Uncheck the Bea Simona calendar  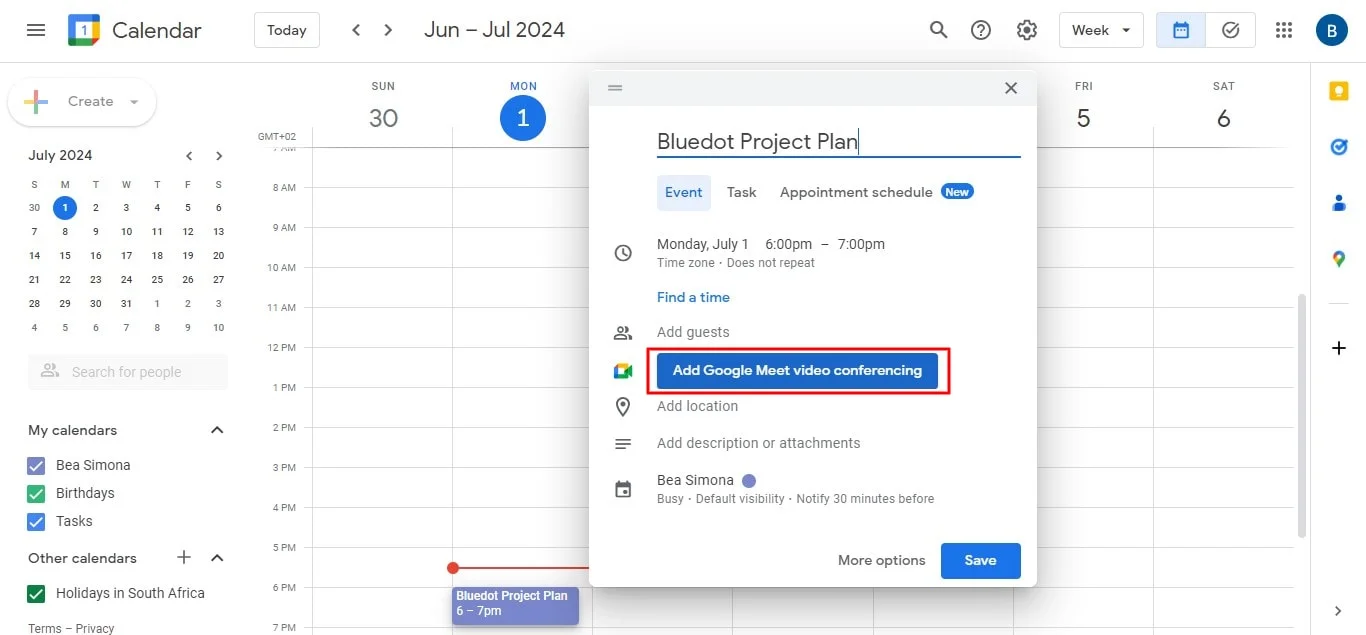[x=37, y=464]
